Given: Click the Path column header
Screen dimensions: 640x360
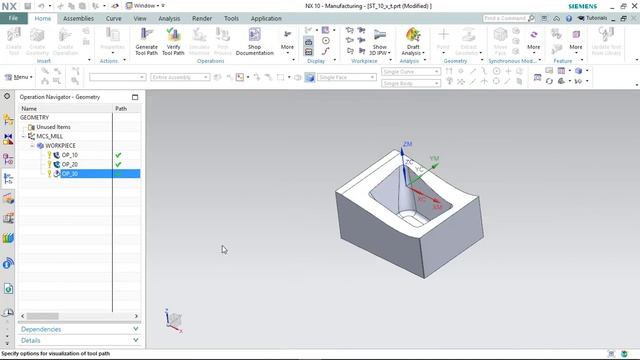Looking at the screenshot, I should tap(127, 109).
